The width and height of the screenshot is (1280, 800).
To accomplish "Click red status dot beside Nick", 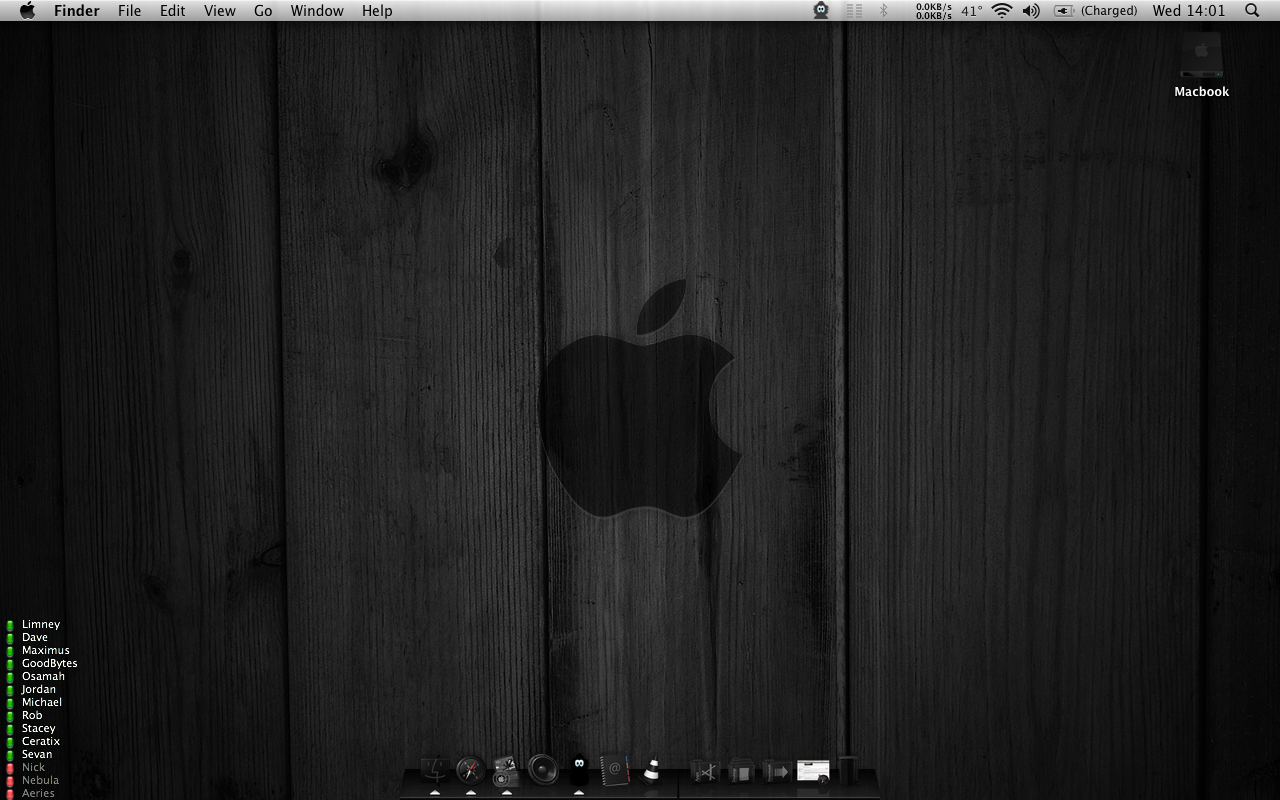I will click(10, 768).
